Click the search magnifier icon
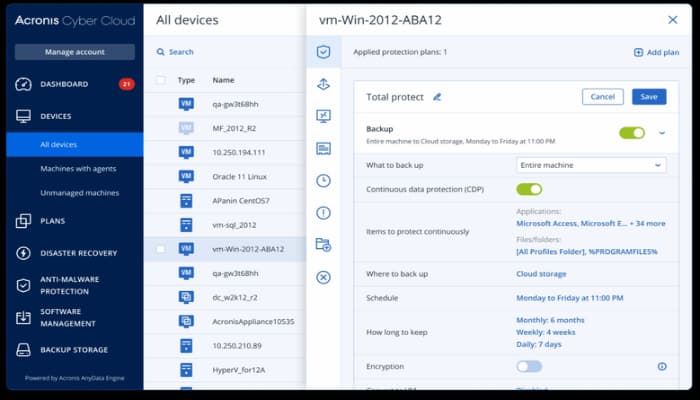 [x=160, y=52]
